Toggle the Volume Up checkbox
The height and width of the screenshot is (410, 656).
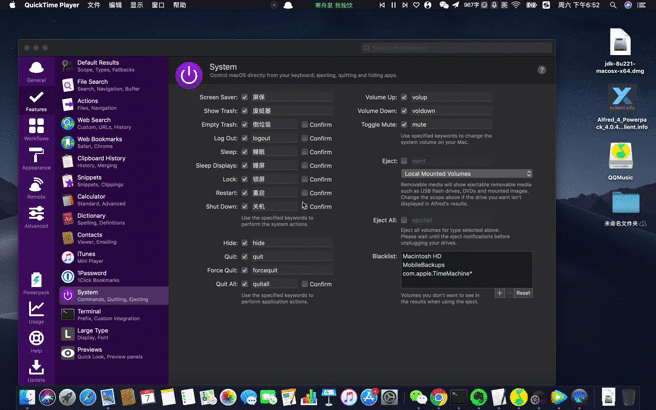click(404, 97)
